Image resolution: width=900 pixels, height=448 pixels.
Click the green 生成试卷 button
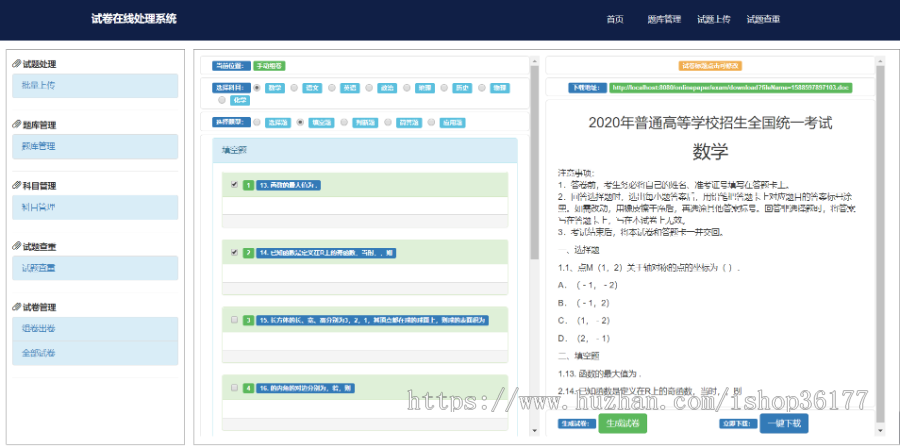tap(622, 423)
